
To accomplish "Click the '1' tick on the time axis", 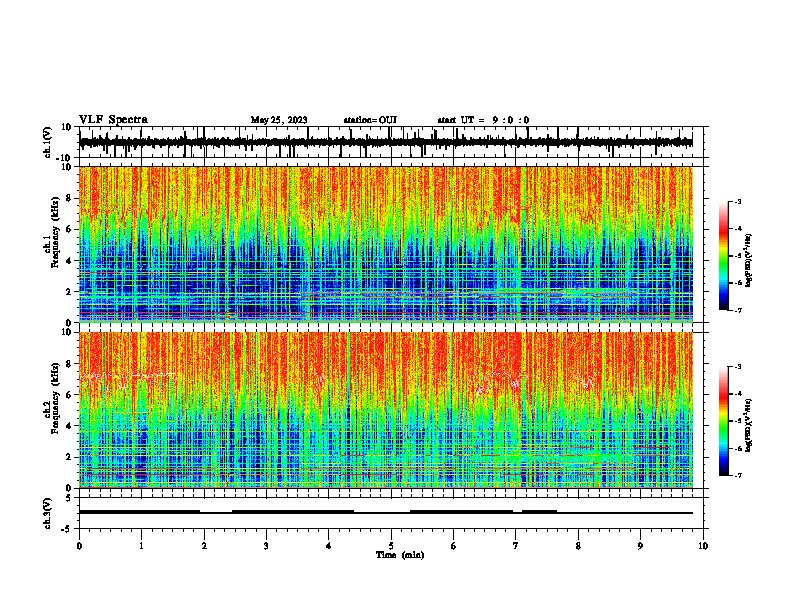I will coord(141,546).
